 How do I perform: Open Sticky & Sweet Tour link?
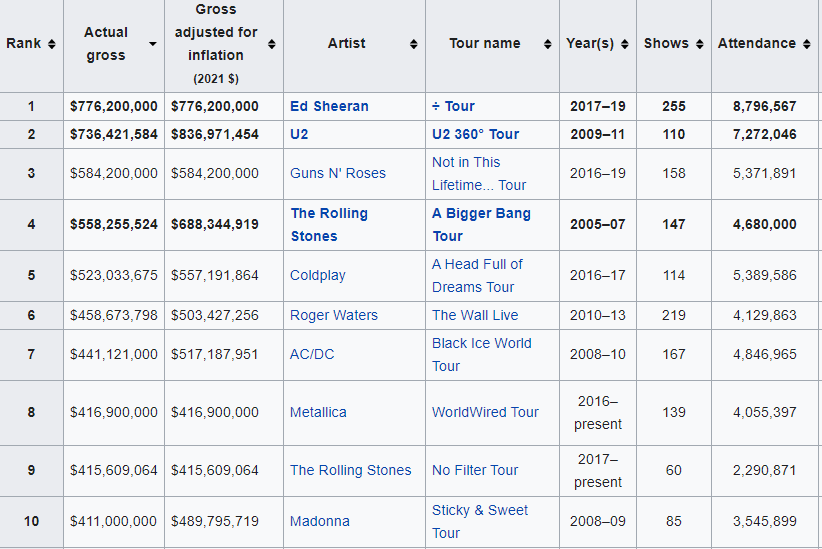(x=480, y=521)
